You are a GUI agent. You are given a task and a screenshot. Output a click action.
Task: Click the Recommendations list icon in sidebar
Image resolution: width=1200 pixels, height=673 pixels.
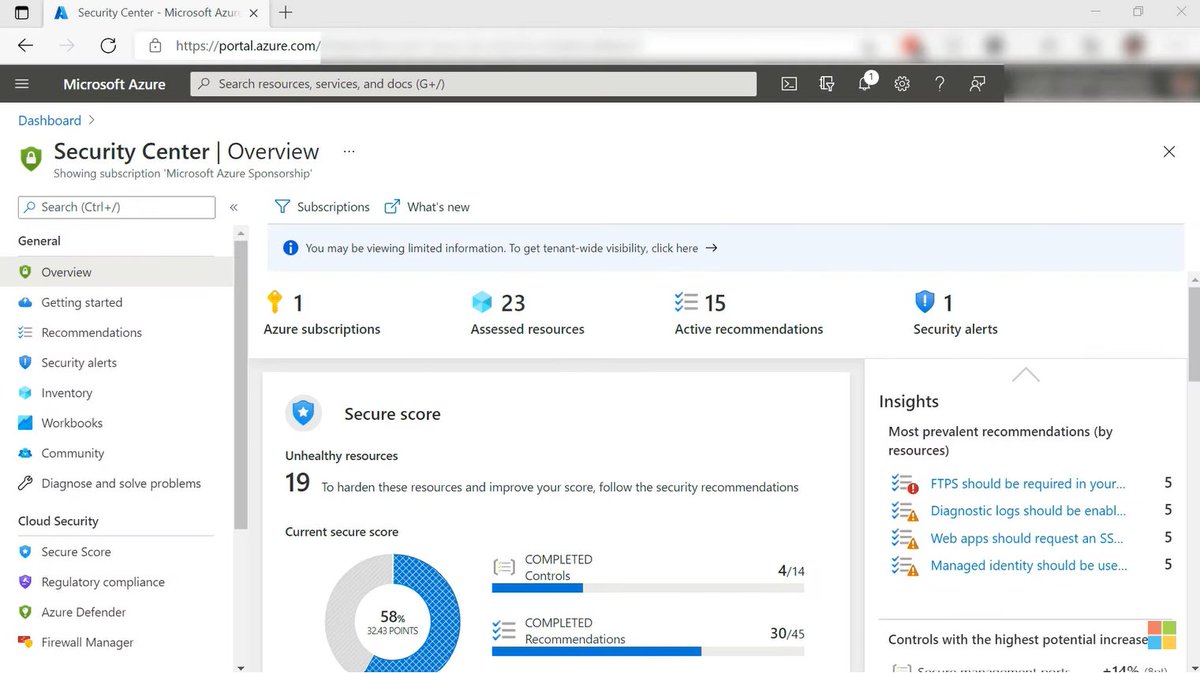(25, 332)
